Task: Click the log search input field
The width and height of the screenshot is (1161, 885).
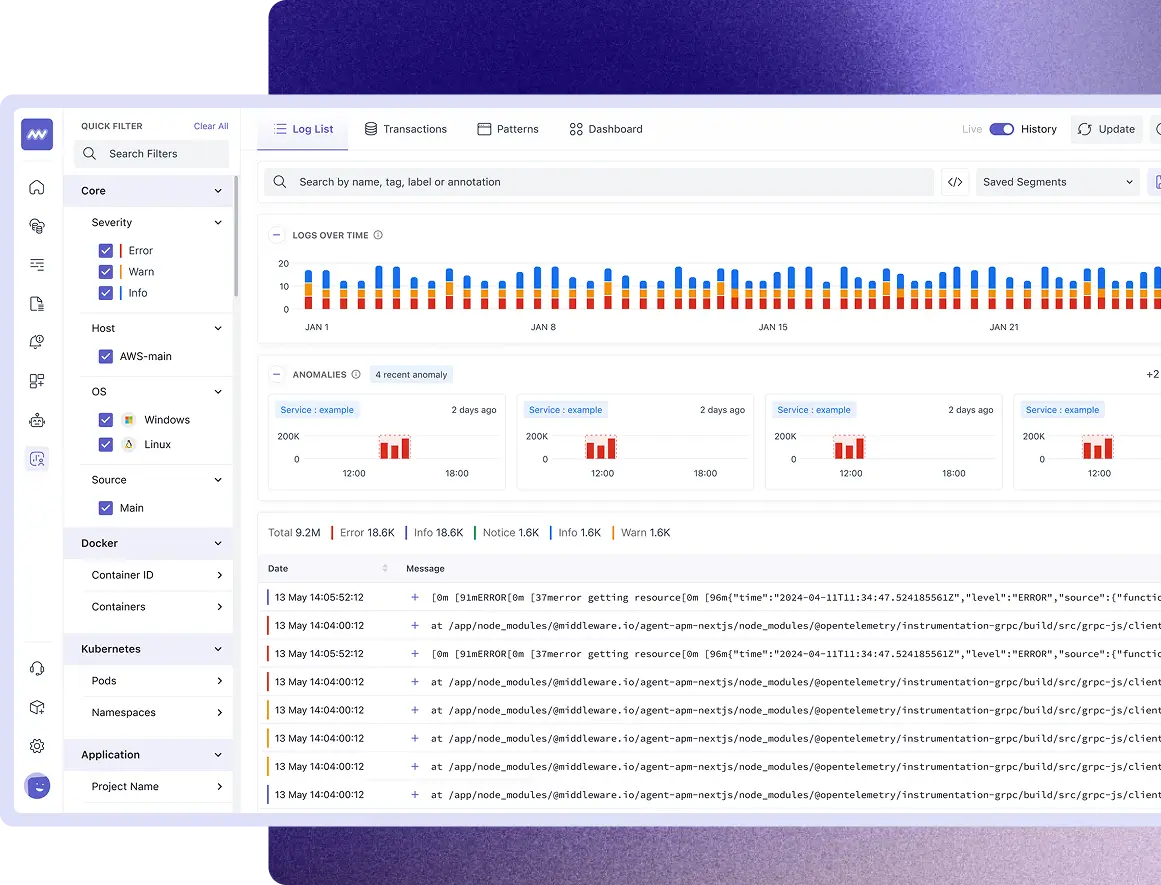Action: coord(600,182)
